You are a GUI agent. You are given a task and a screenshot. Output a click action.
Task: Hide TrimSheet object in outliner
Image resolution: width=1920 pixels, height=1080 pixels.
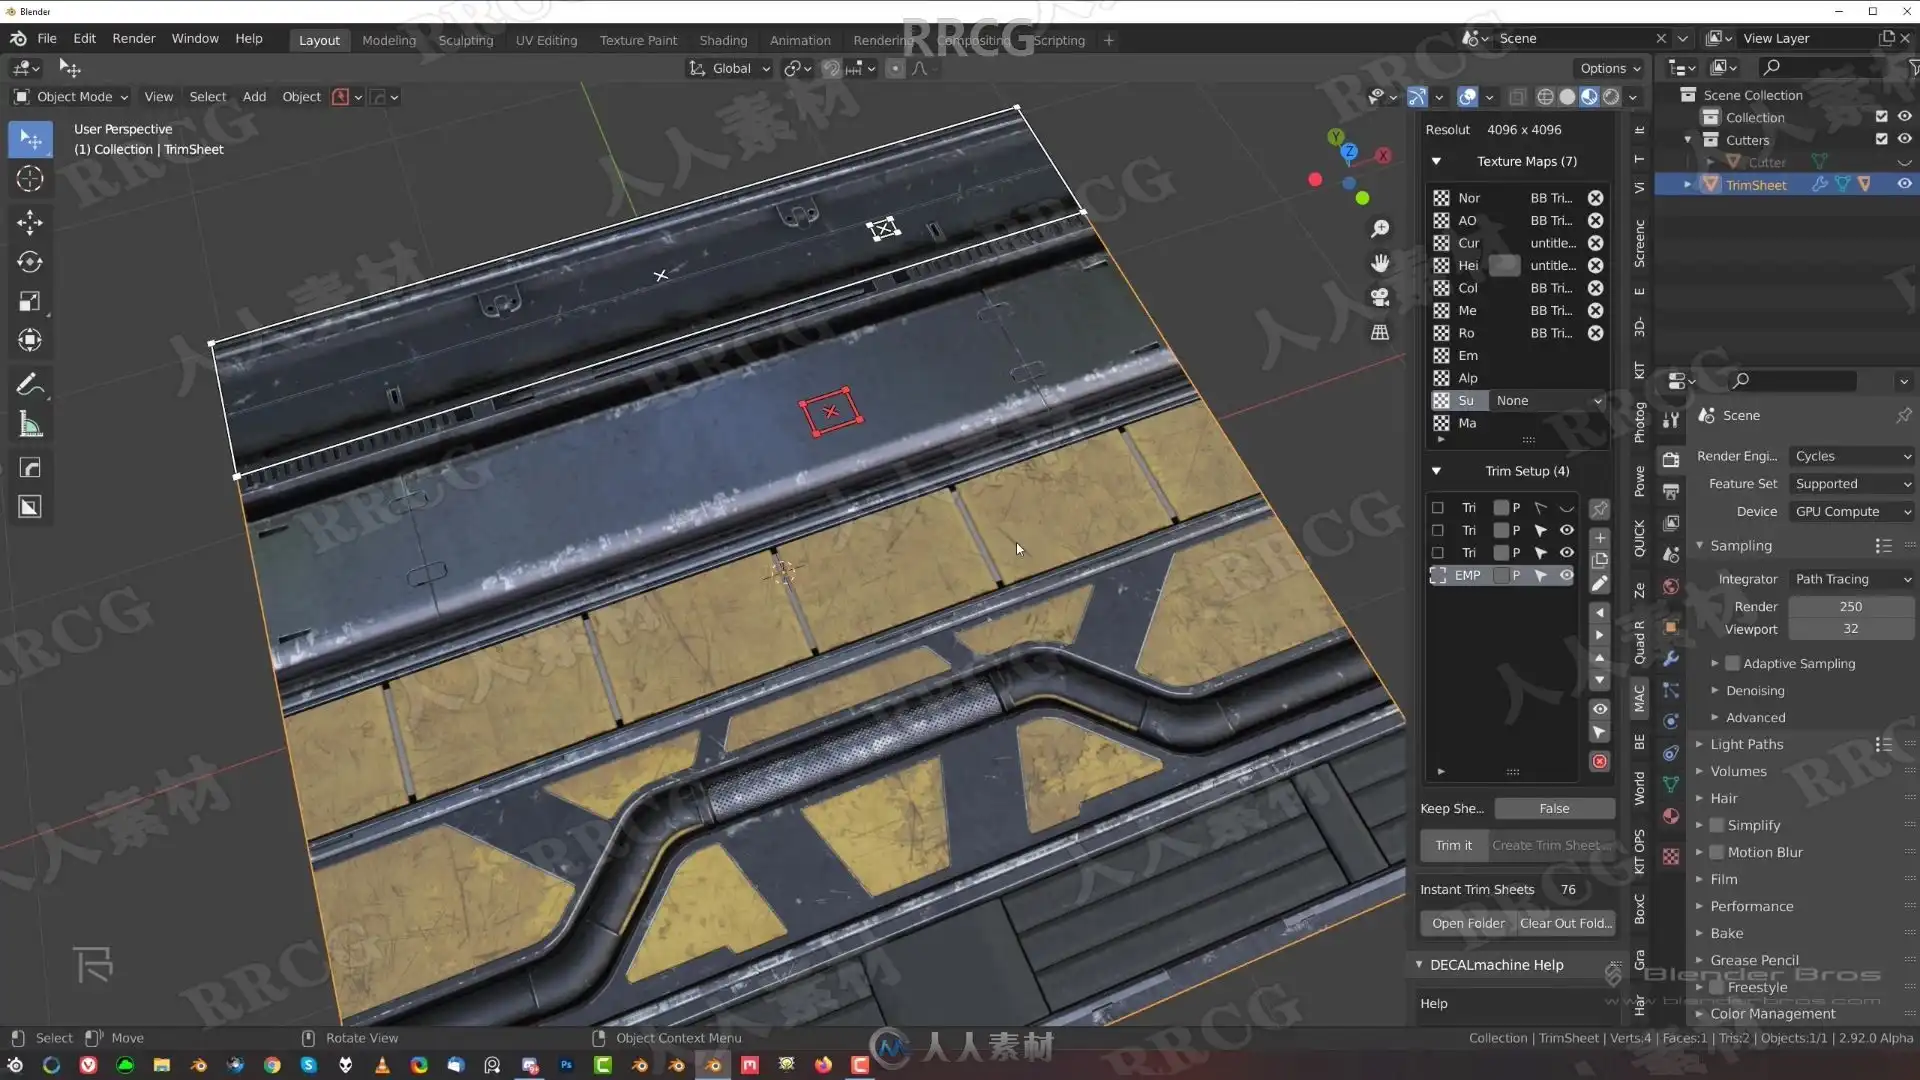coord(1904,184)
